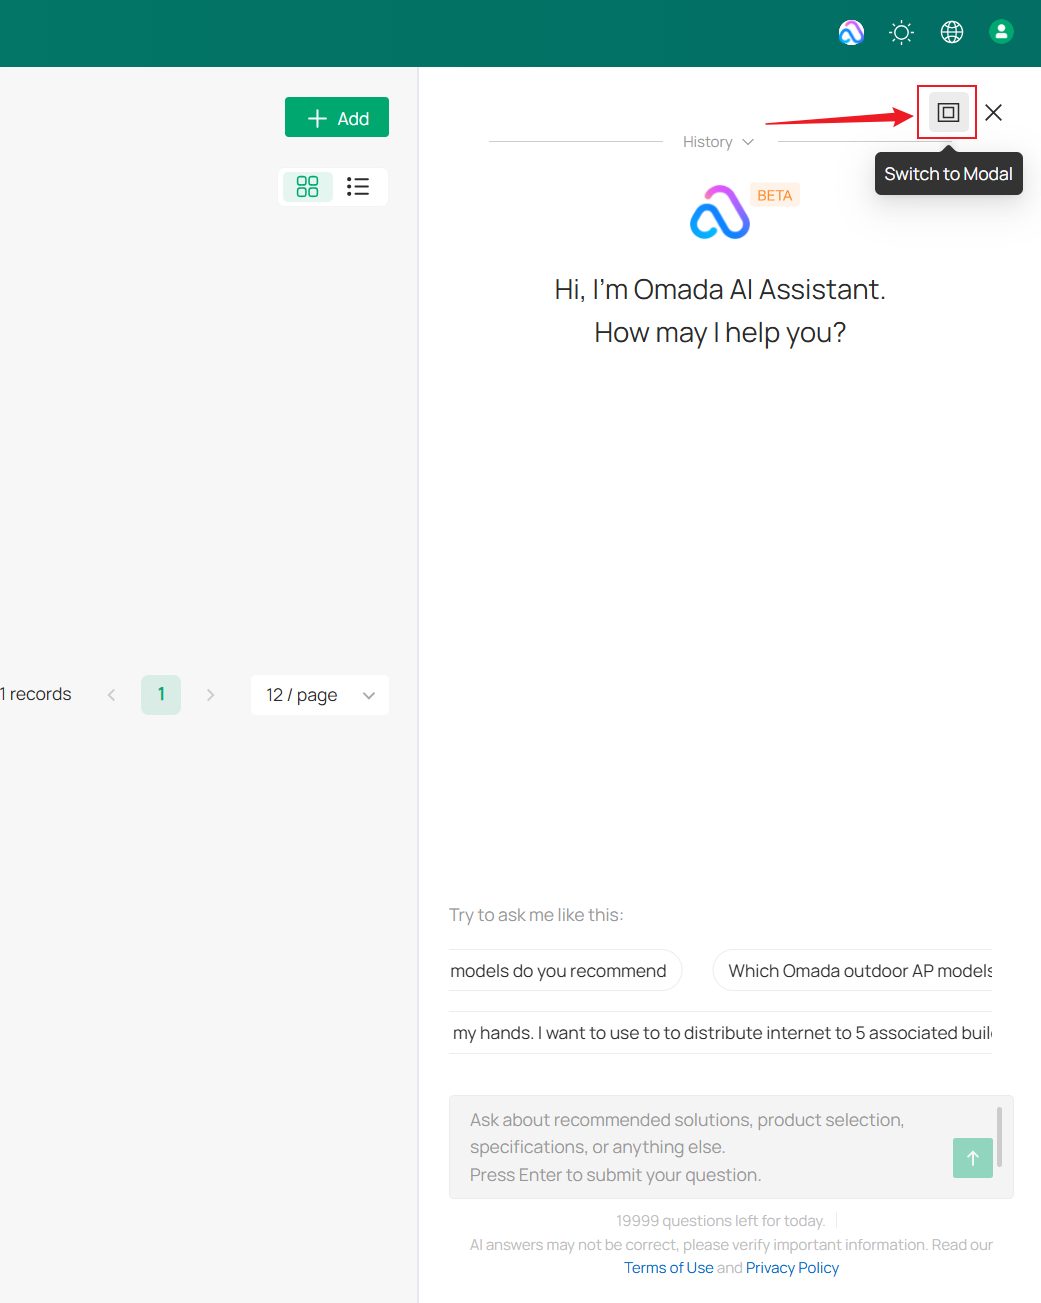Click the input box scrollbar
Screen dimensions: 1041x1303
pos(999,1137)
